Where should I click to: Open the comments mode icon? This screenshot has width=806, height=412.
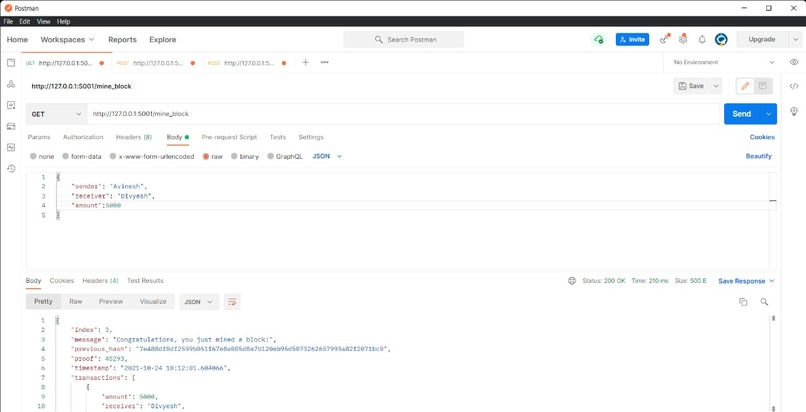[763, 86]
